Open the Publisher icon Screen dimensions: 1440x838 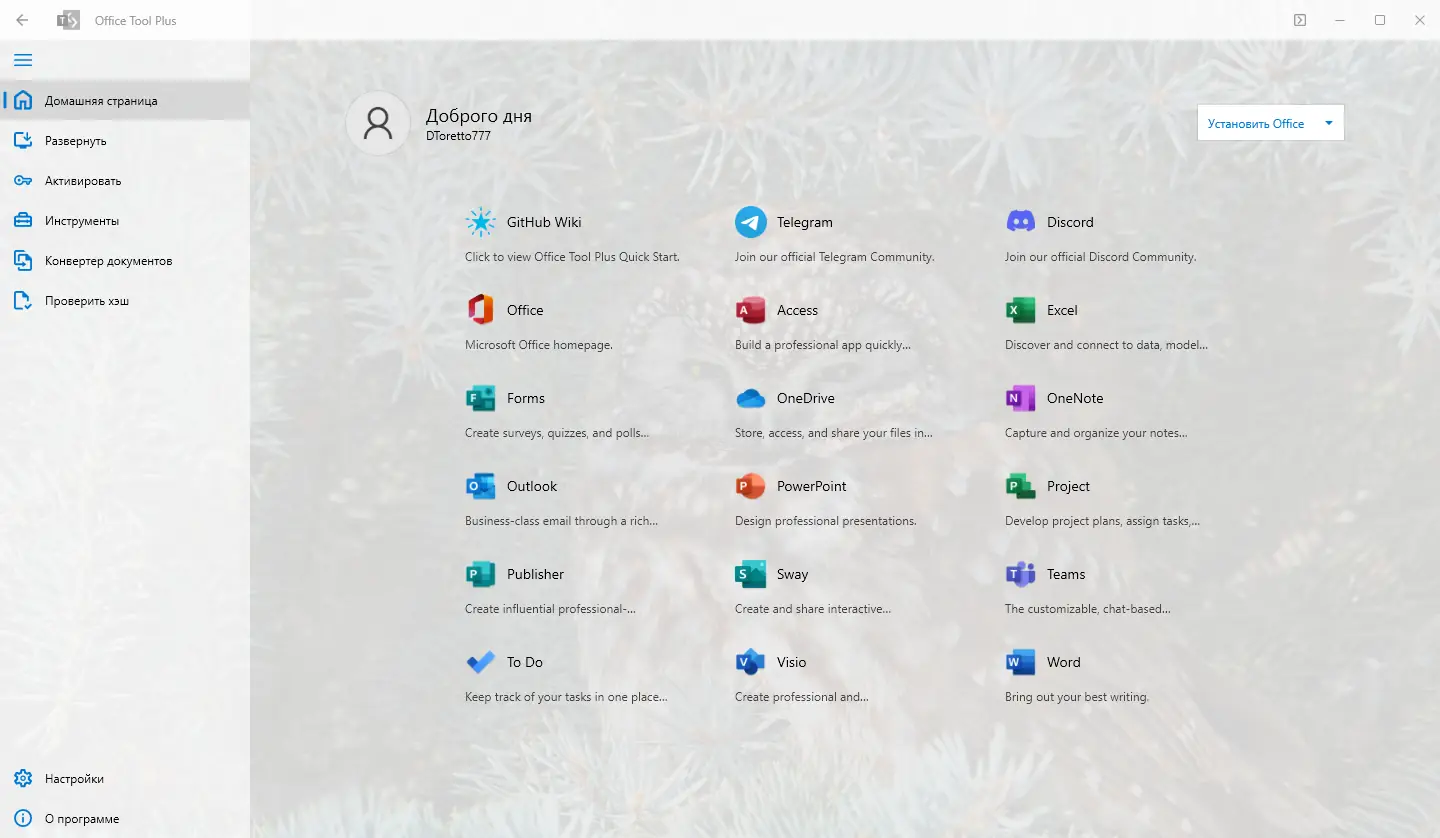(481, 574)
